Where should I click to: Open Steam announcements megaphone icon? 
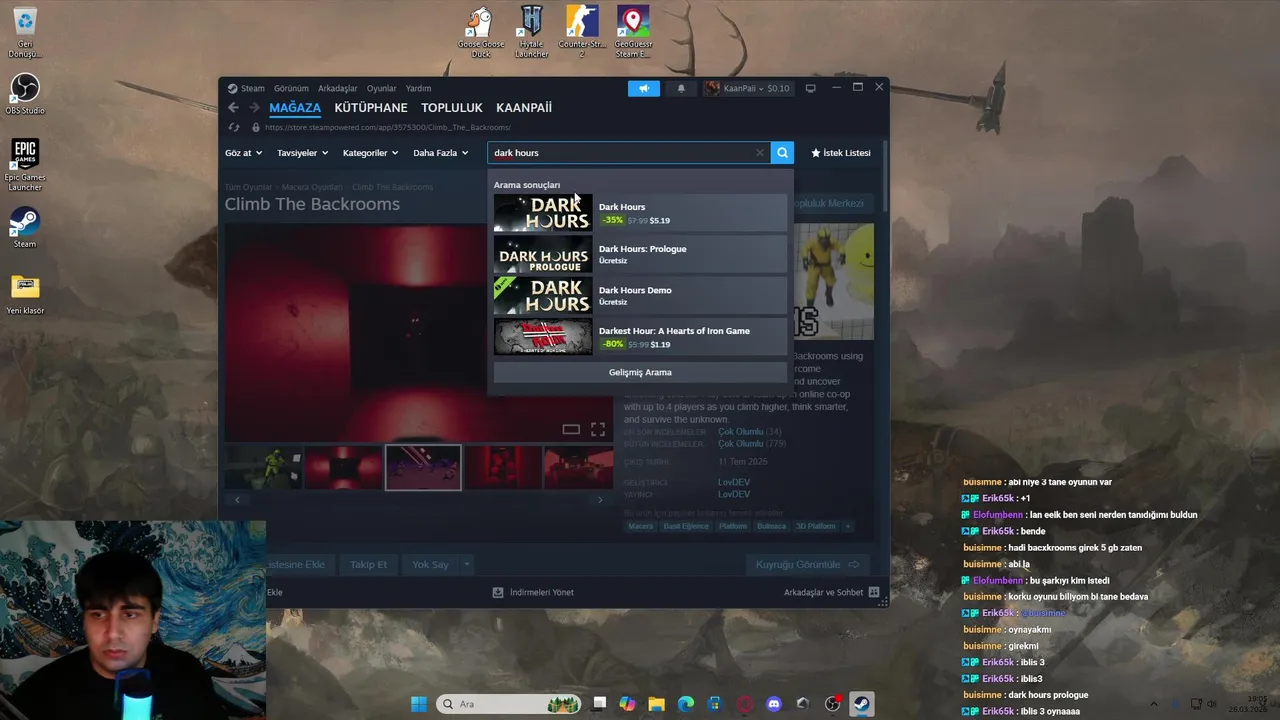pos(644,88)
